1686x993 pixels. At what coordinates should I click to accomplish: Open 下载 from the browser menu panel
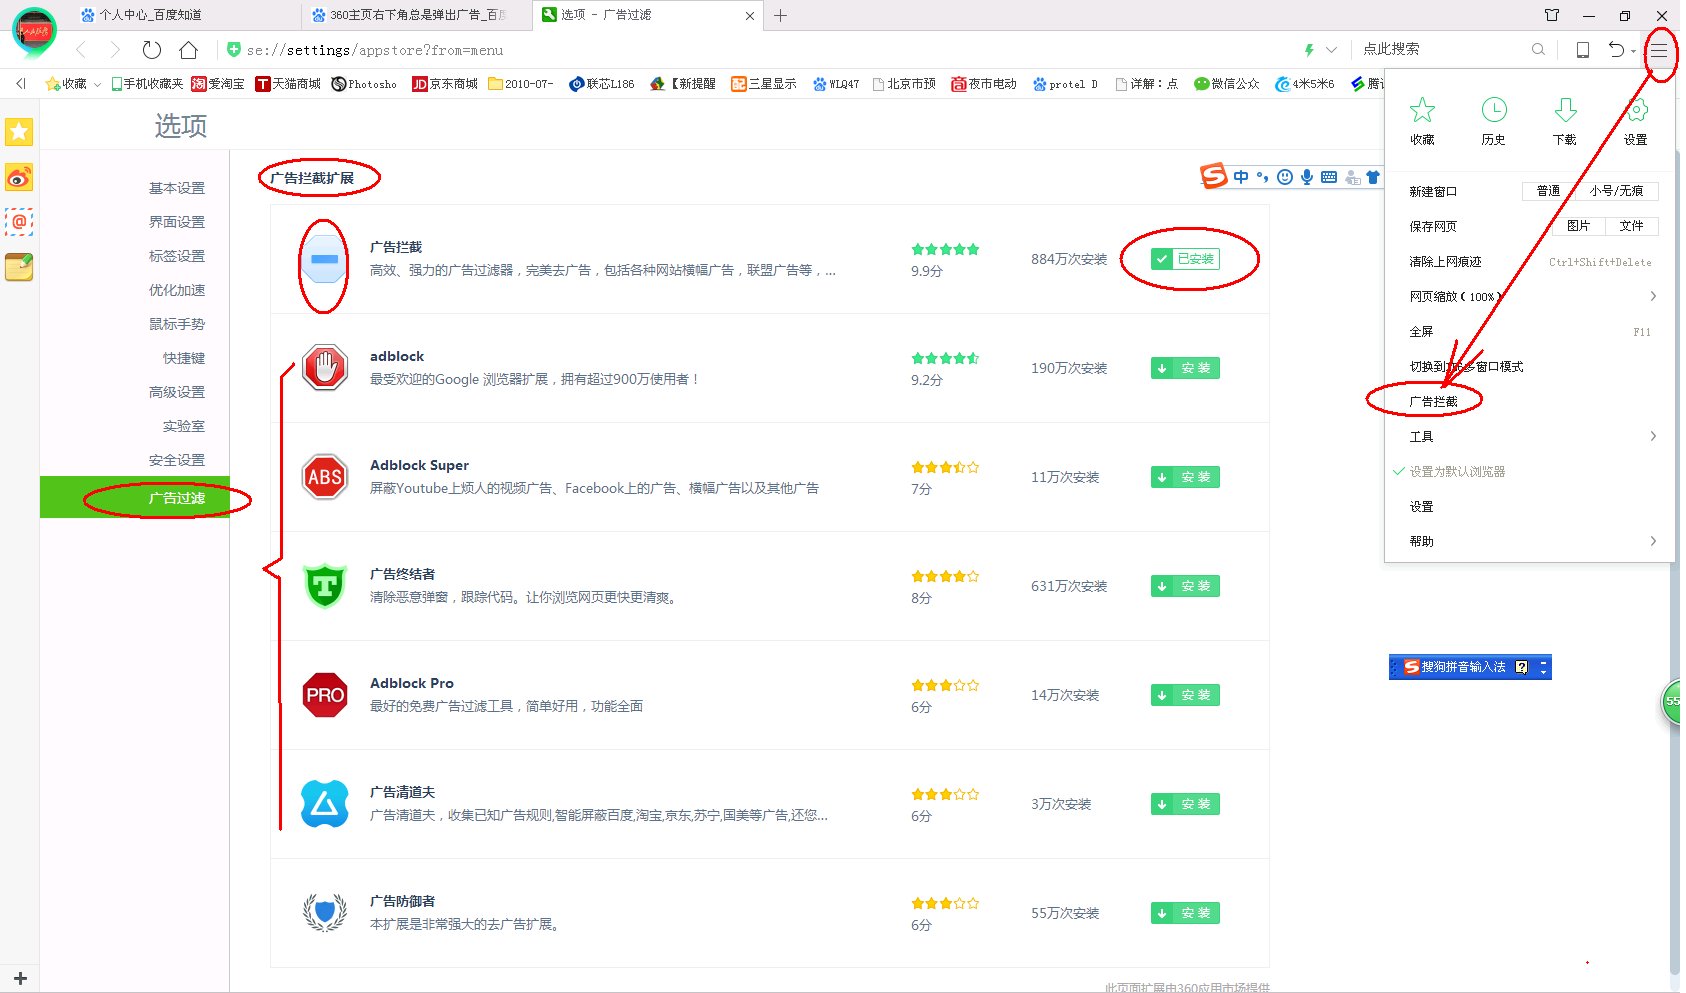coord(1564,120)
